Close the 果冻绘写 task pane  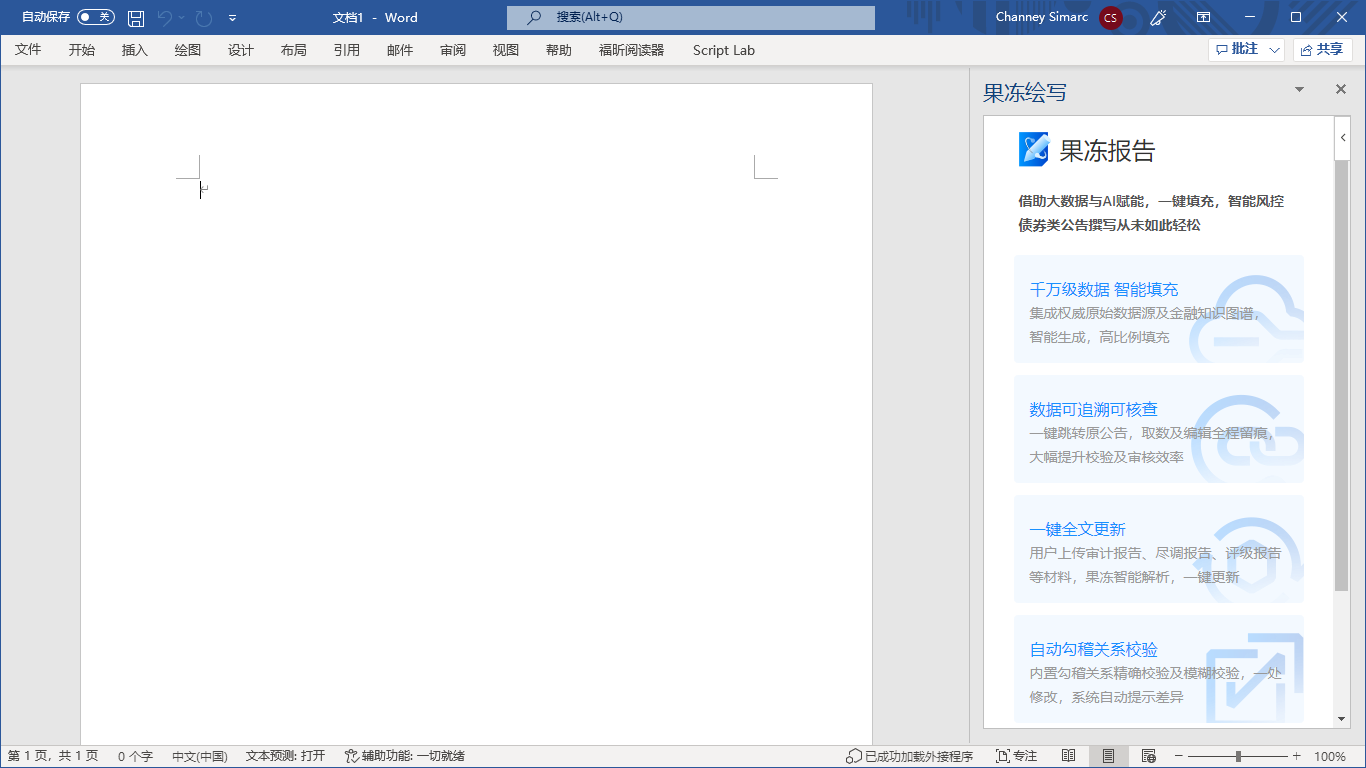coord(1341,90)
